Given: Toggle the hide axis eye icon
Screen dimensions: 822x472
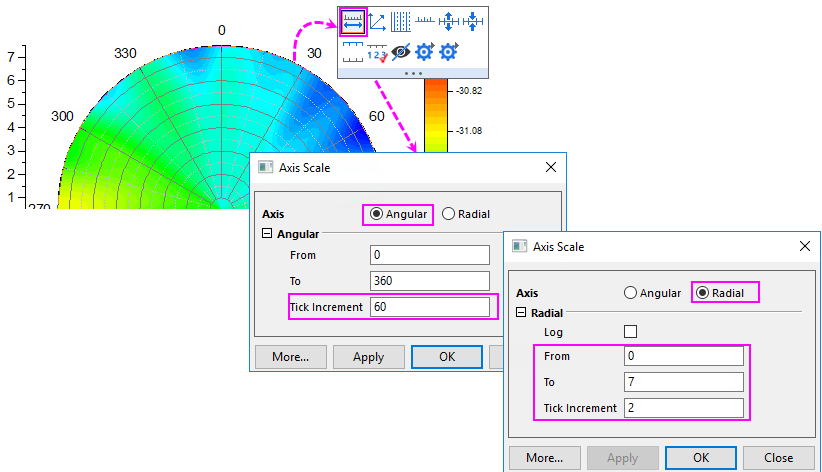Looking at the screenshot, I should tap(400, 52).
